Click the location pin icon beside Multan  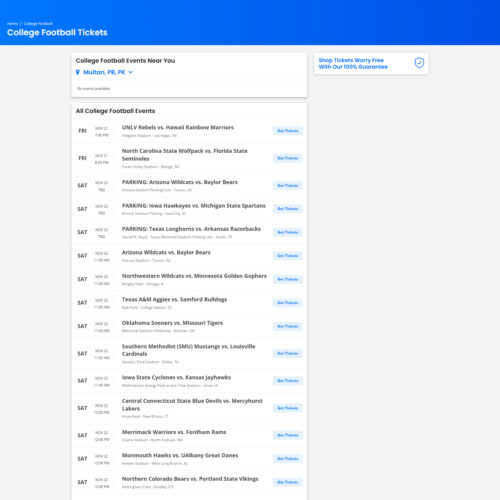pyautogui.click(x=78, y=72)
